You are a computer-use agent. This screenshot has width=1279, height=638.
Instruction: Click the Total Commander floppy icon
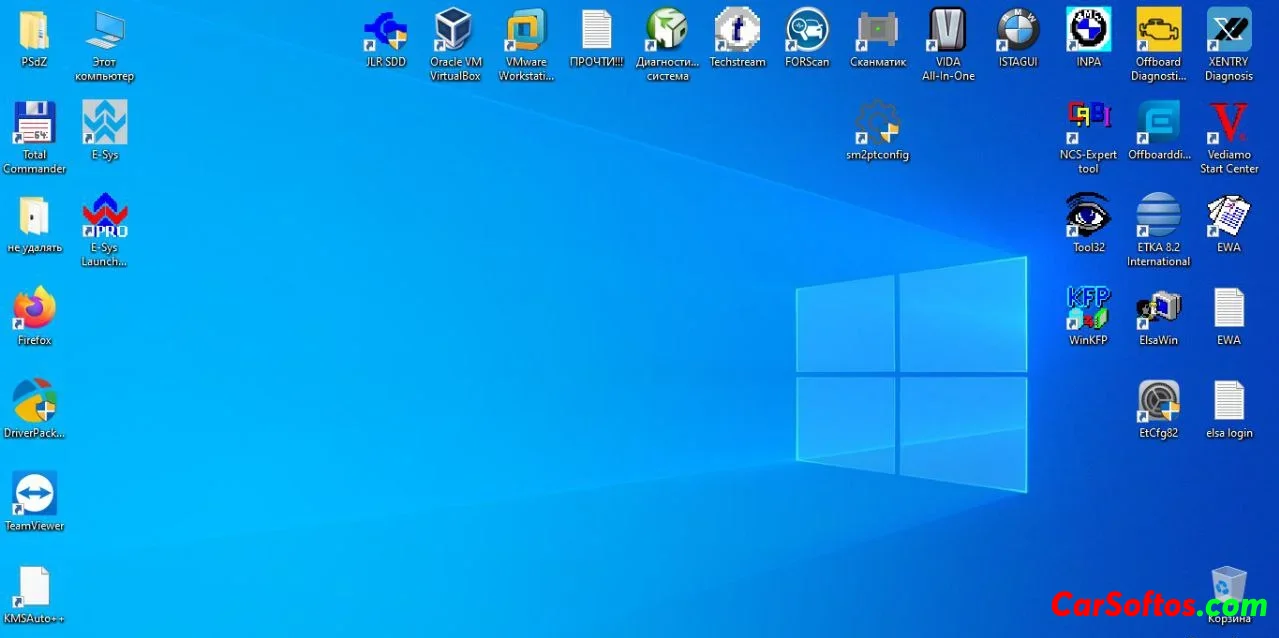34,124
